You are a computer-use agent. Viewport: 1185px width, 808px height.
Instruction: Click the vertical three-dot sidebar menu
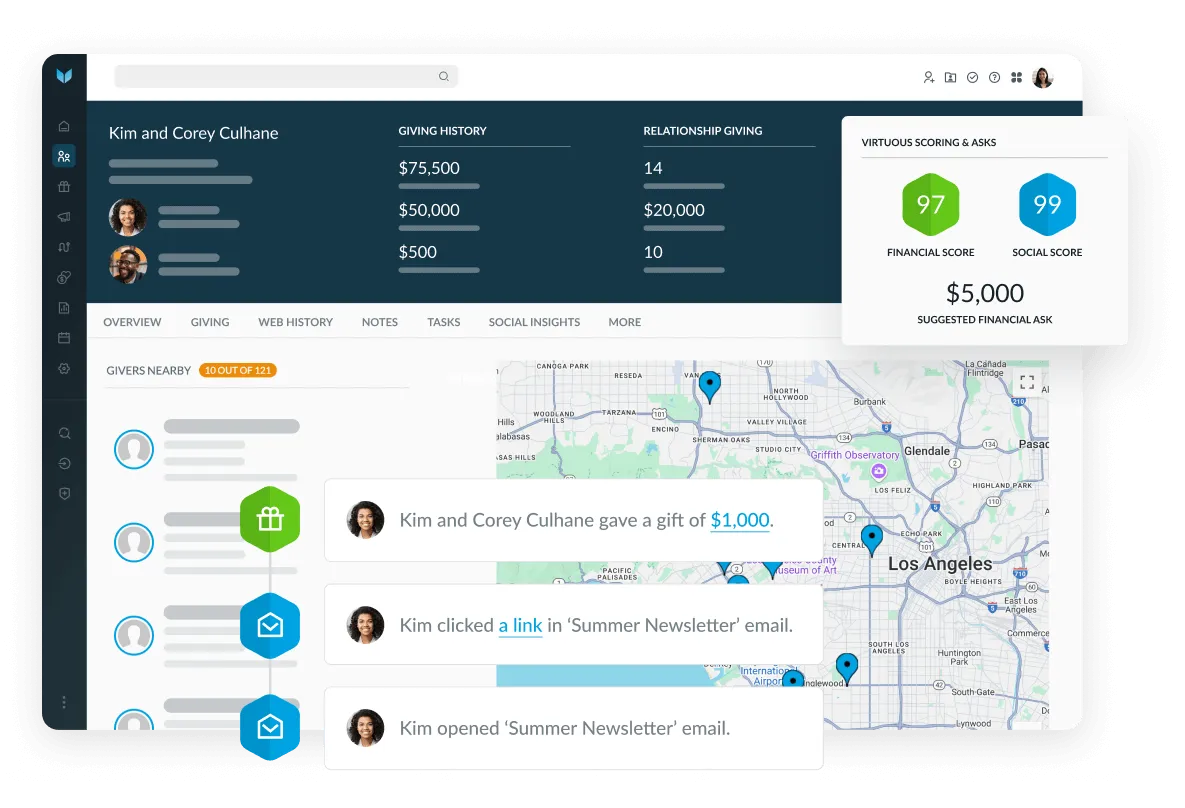click(64, 702)
